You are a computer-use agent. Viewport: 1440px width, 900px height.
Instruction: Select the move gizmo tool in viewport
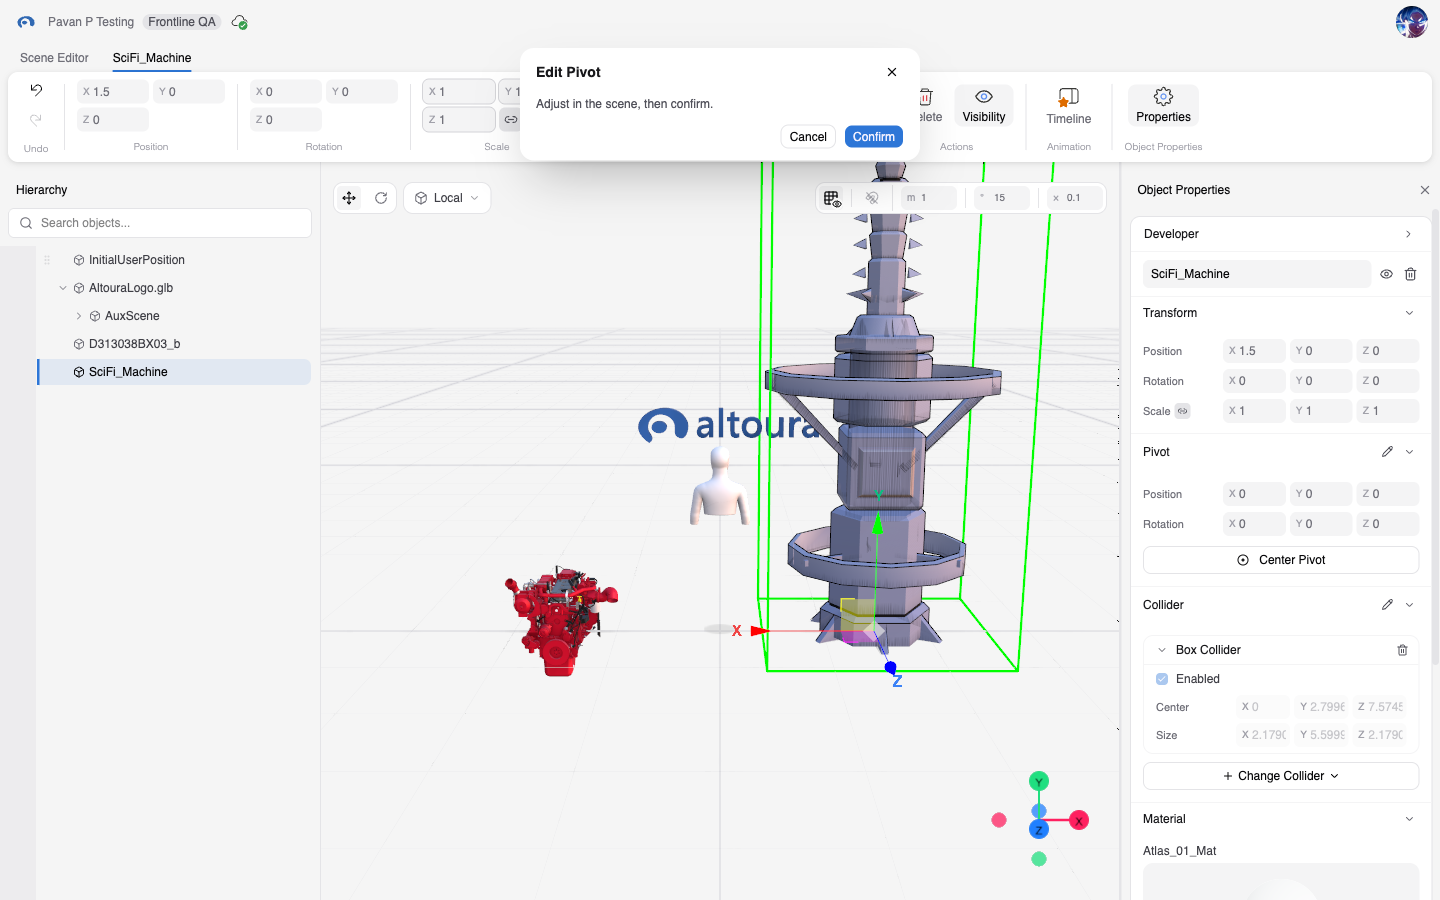coord(349,198)
